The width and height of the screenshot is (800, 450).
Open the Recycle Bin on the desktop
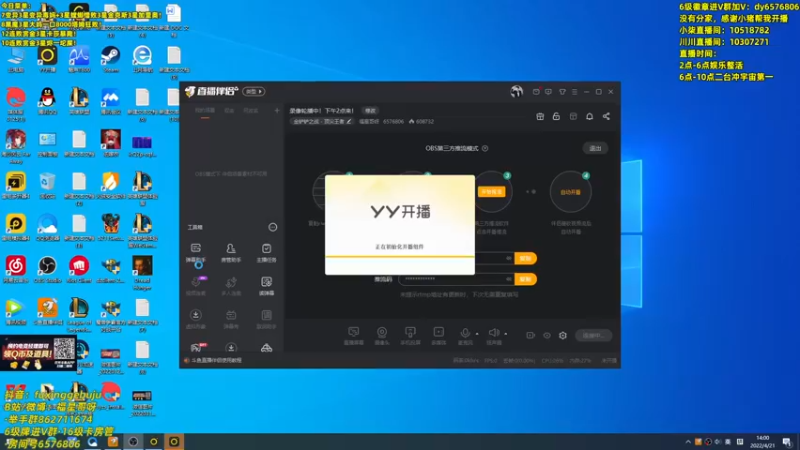click(47, 185)
